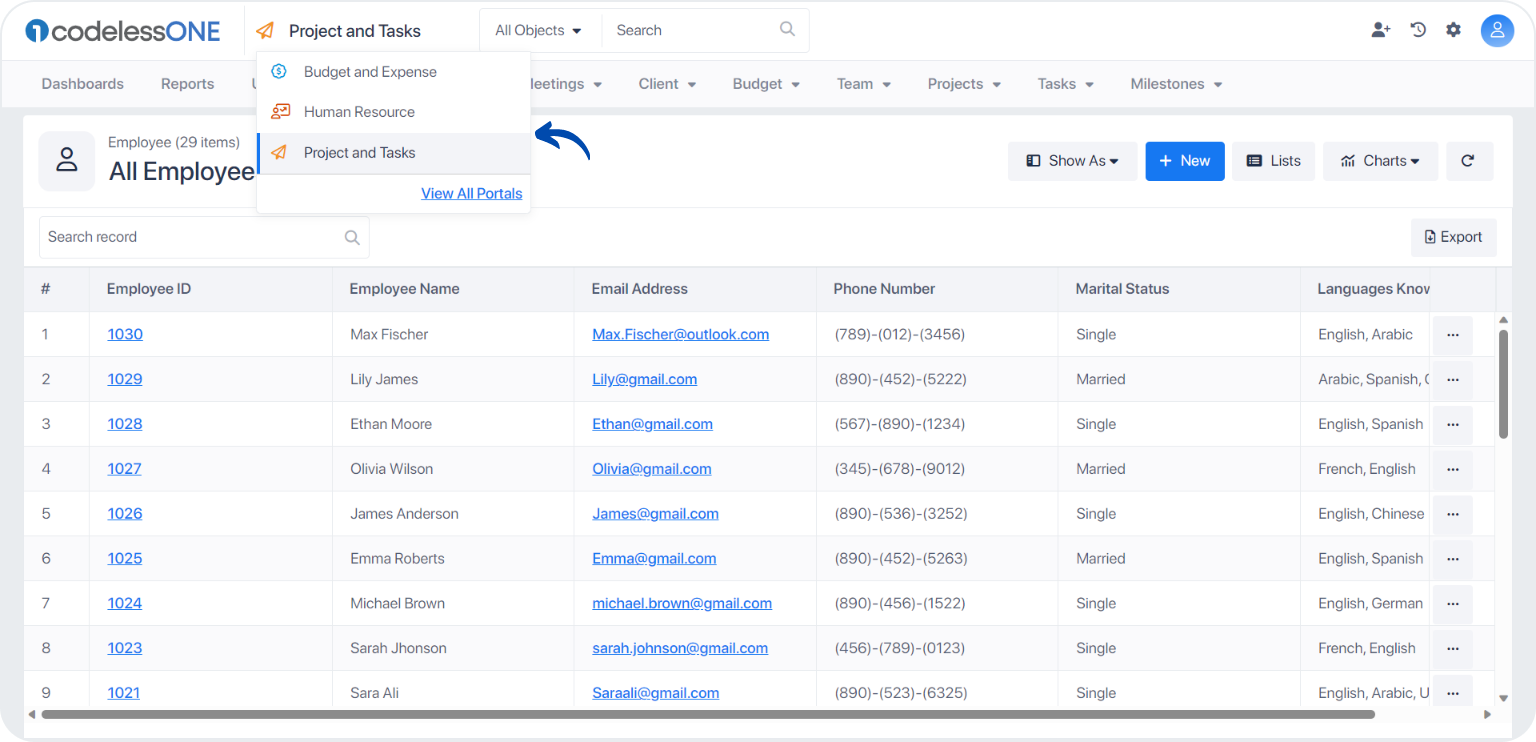Image resolution: width=1536 pixels, height=742 pixels.
Task: Click the global search magnifier icon
Action: (787, 29)
